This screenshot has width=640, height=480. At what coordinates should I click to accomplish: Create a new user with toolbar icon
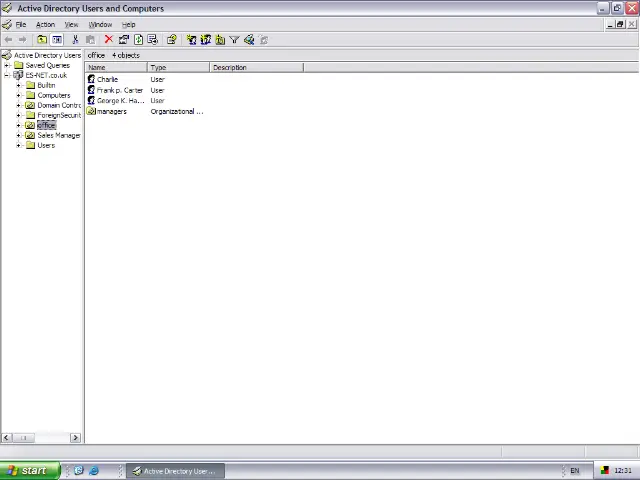191,40
